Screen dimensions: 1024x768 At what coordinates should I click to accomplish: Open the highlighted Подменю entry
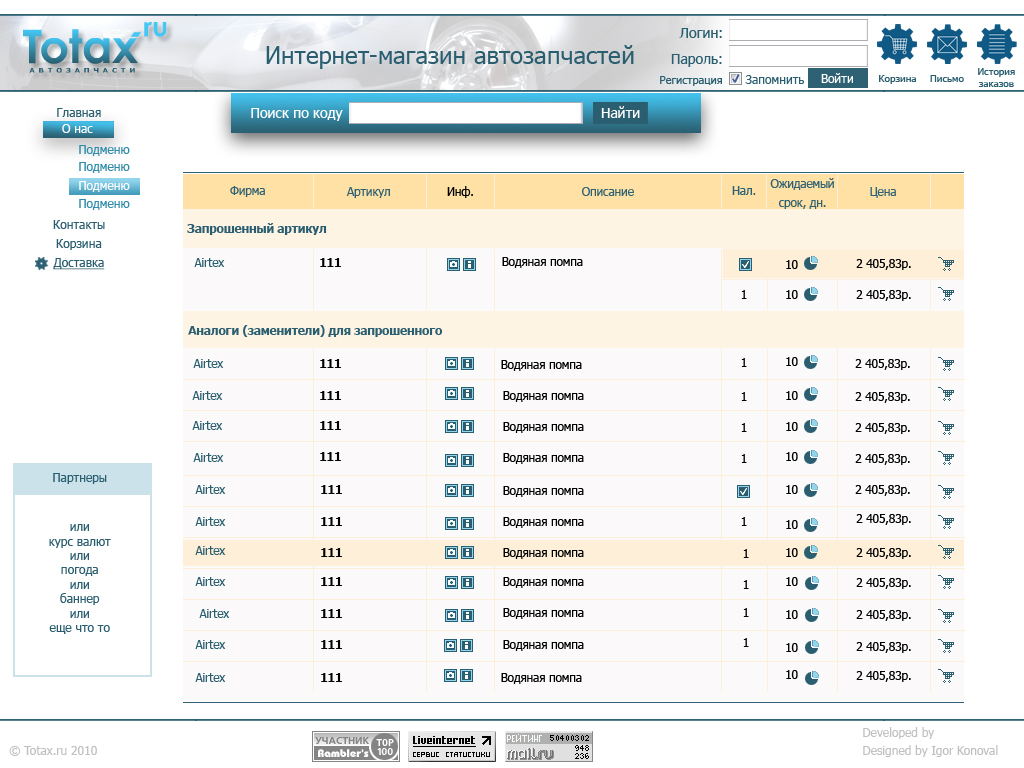coord(104,185)
